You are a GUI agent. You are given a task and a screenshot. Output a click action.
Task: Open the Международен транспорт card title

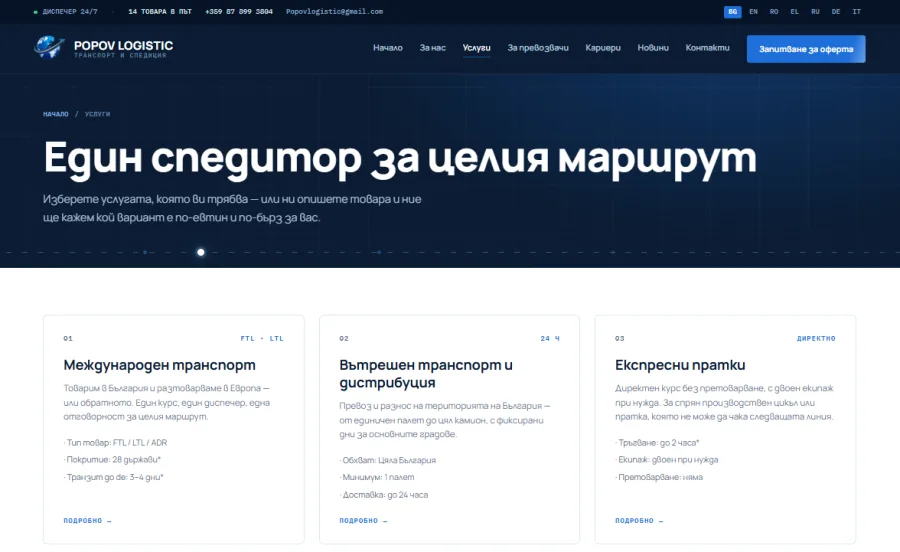(160, 365)
